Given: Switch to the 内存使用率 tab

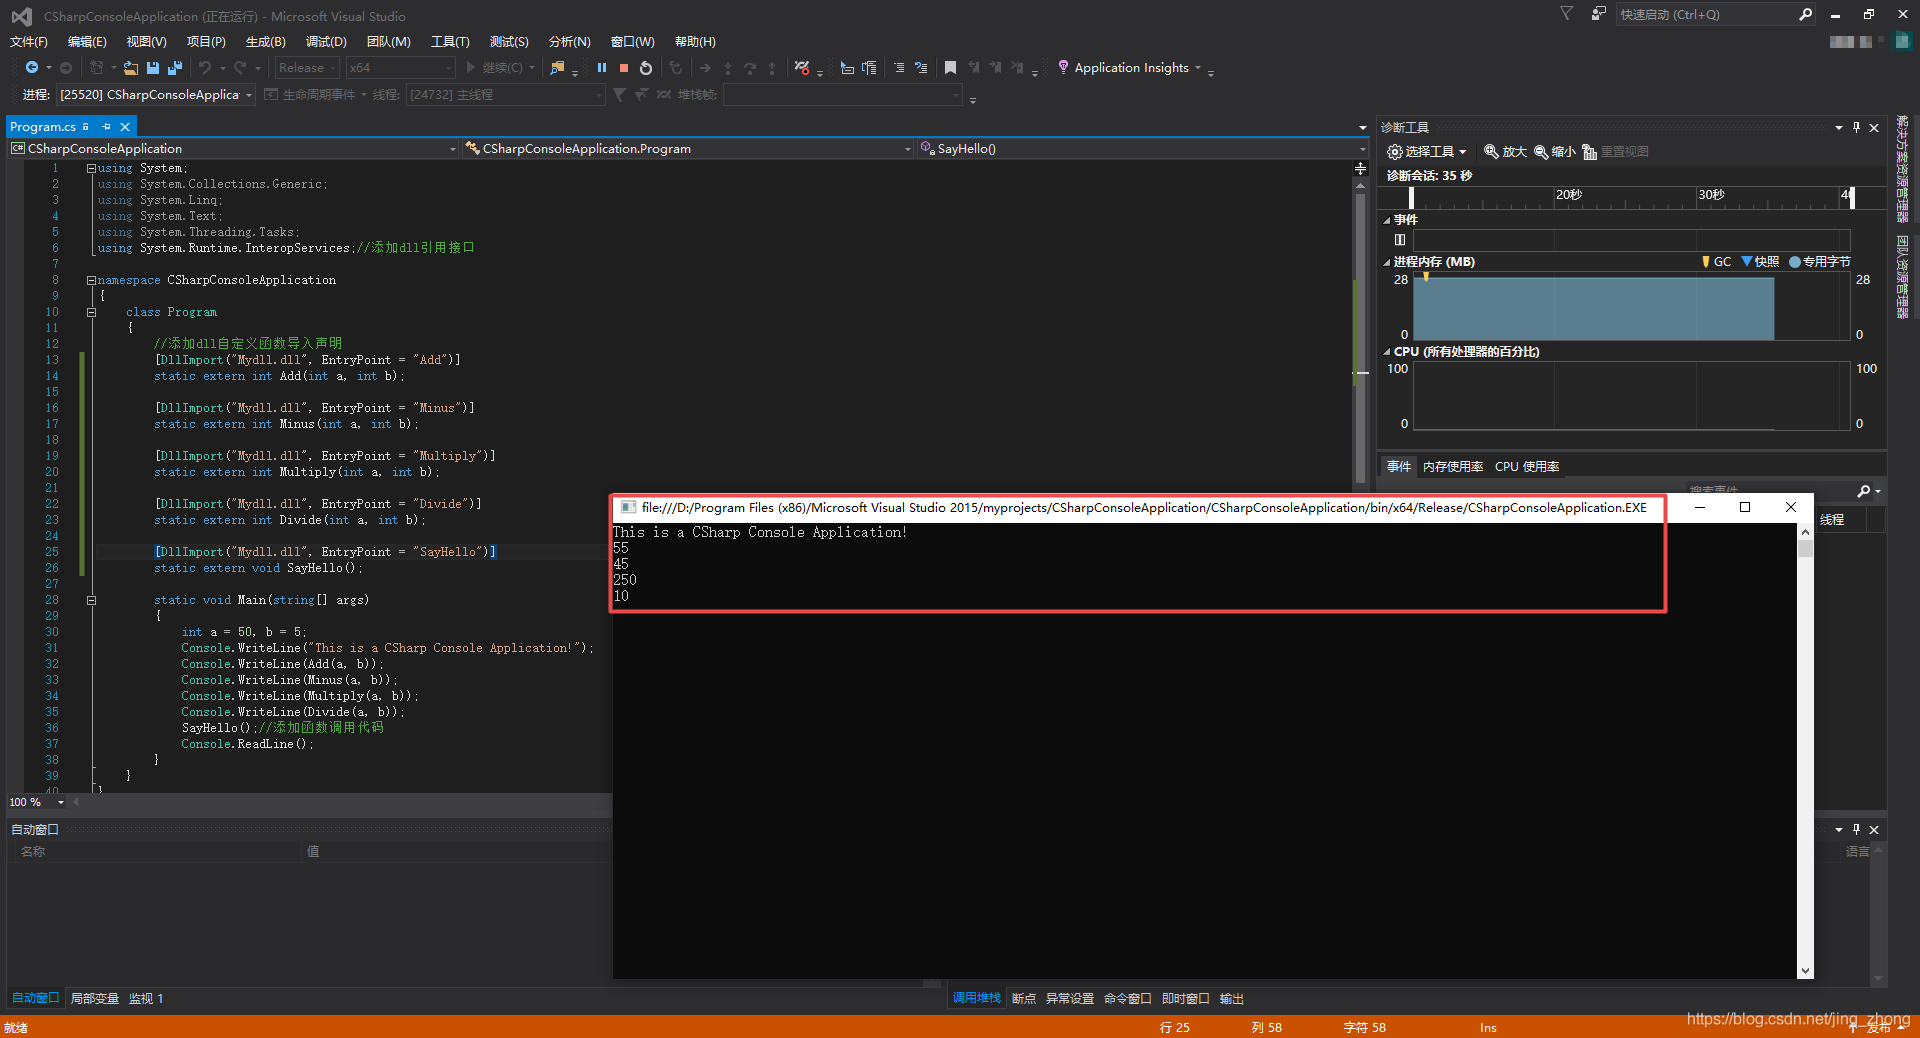Looking at the screenshot, I should (1453, 467).
